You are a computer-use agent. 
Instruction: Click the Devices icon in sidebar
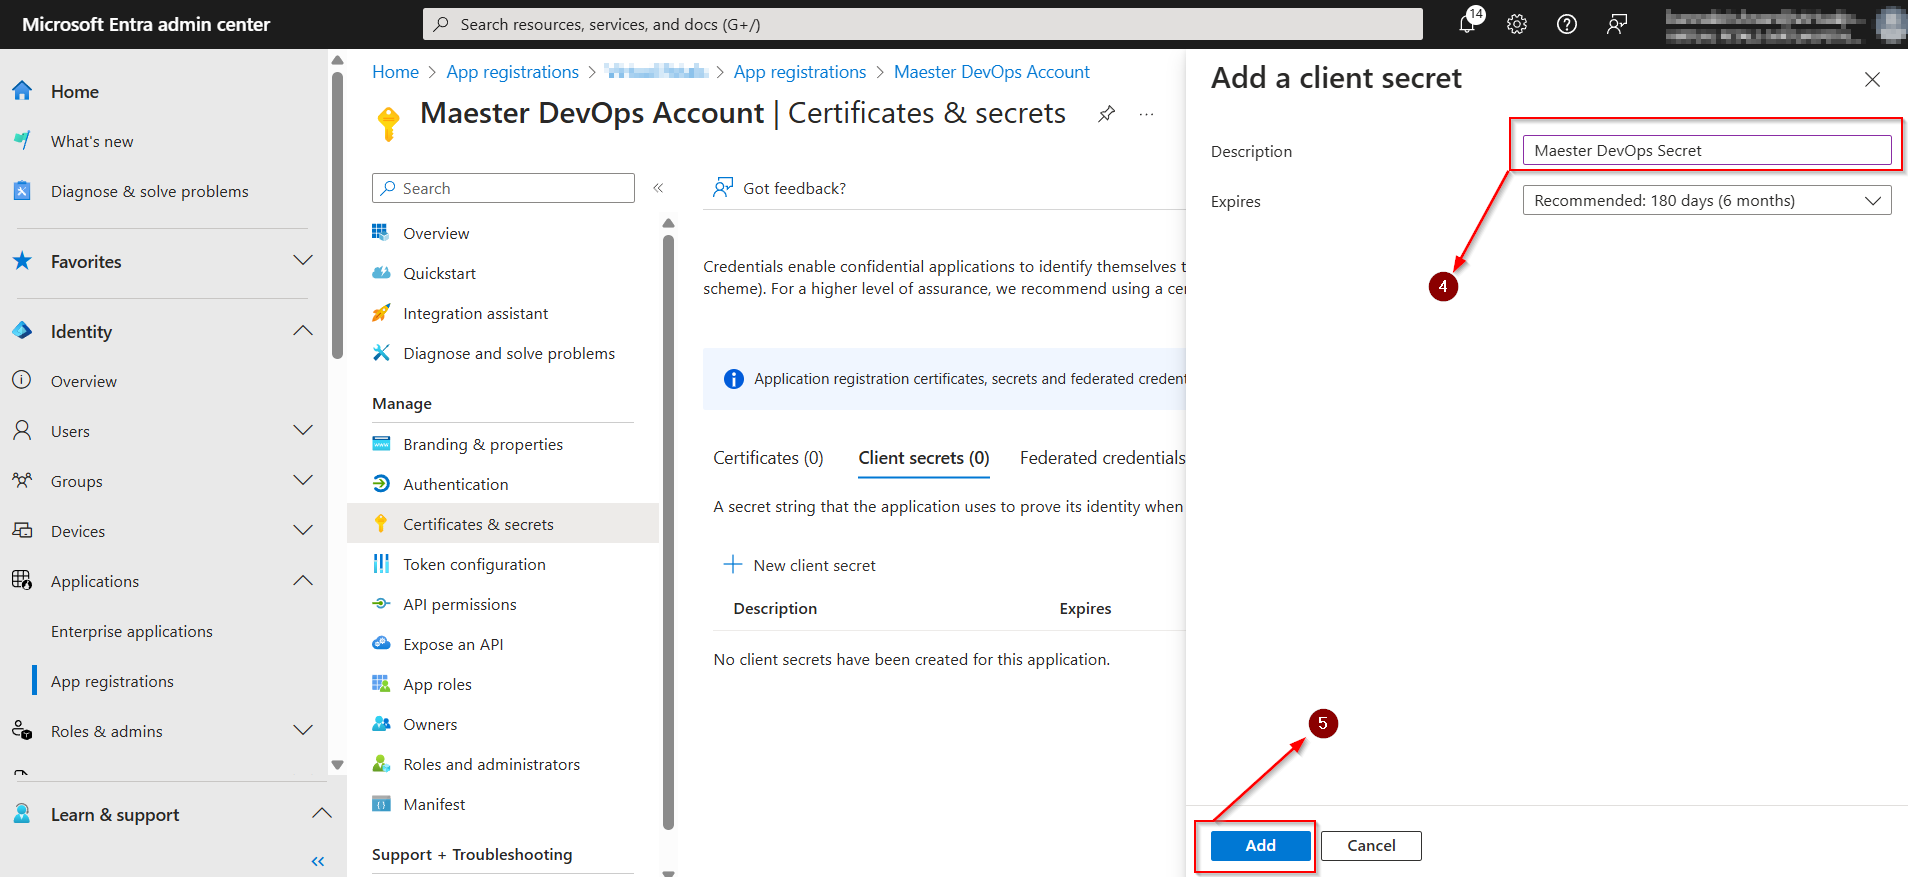pyautogui.click(x=22, y=531)
